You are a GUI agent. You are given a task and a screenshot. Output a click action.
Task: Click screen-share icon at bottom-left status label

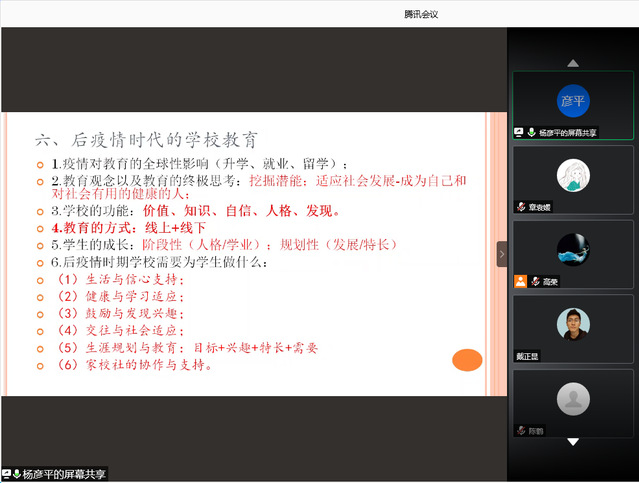7,474
